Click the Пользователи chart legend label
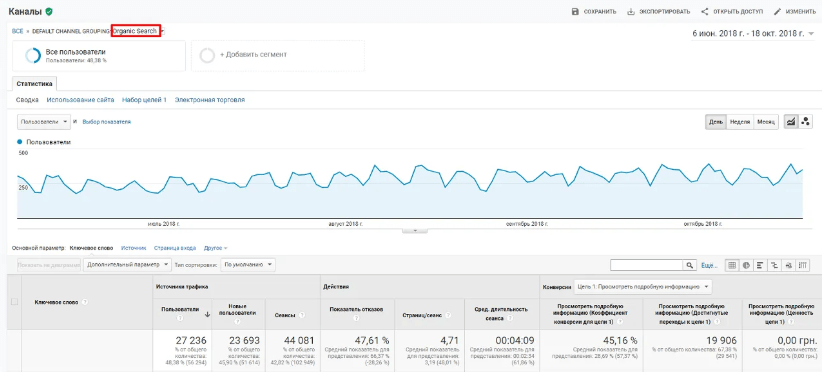The width and height of the screenshot is (827, 378). pos(49,142)
